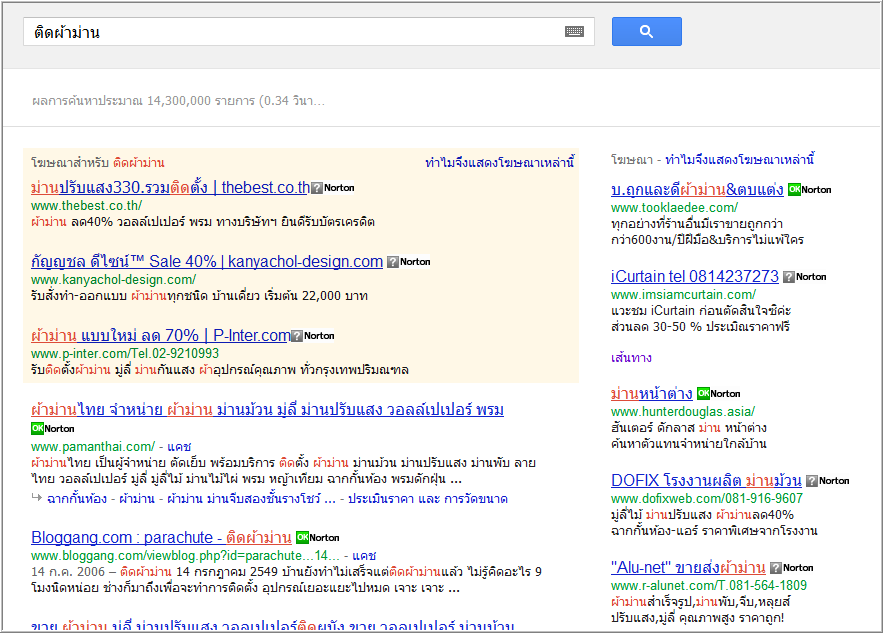Click the results count text '14,300,000 รายการ'

(201, 101)
